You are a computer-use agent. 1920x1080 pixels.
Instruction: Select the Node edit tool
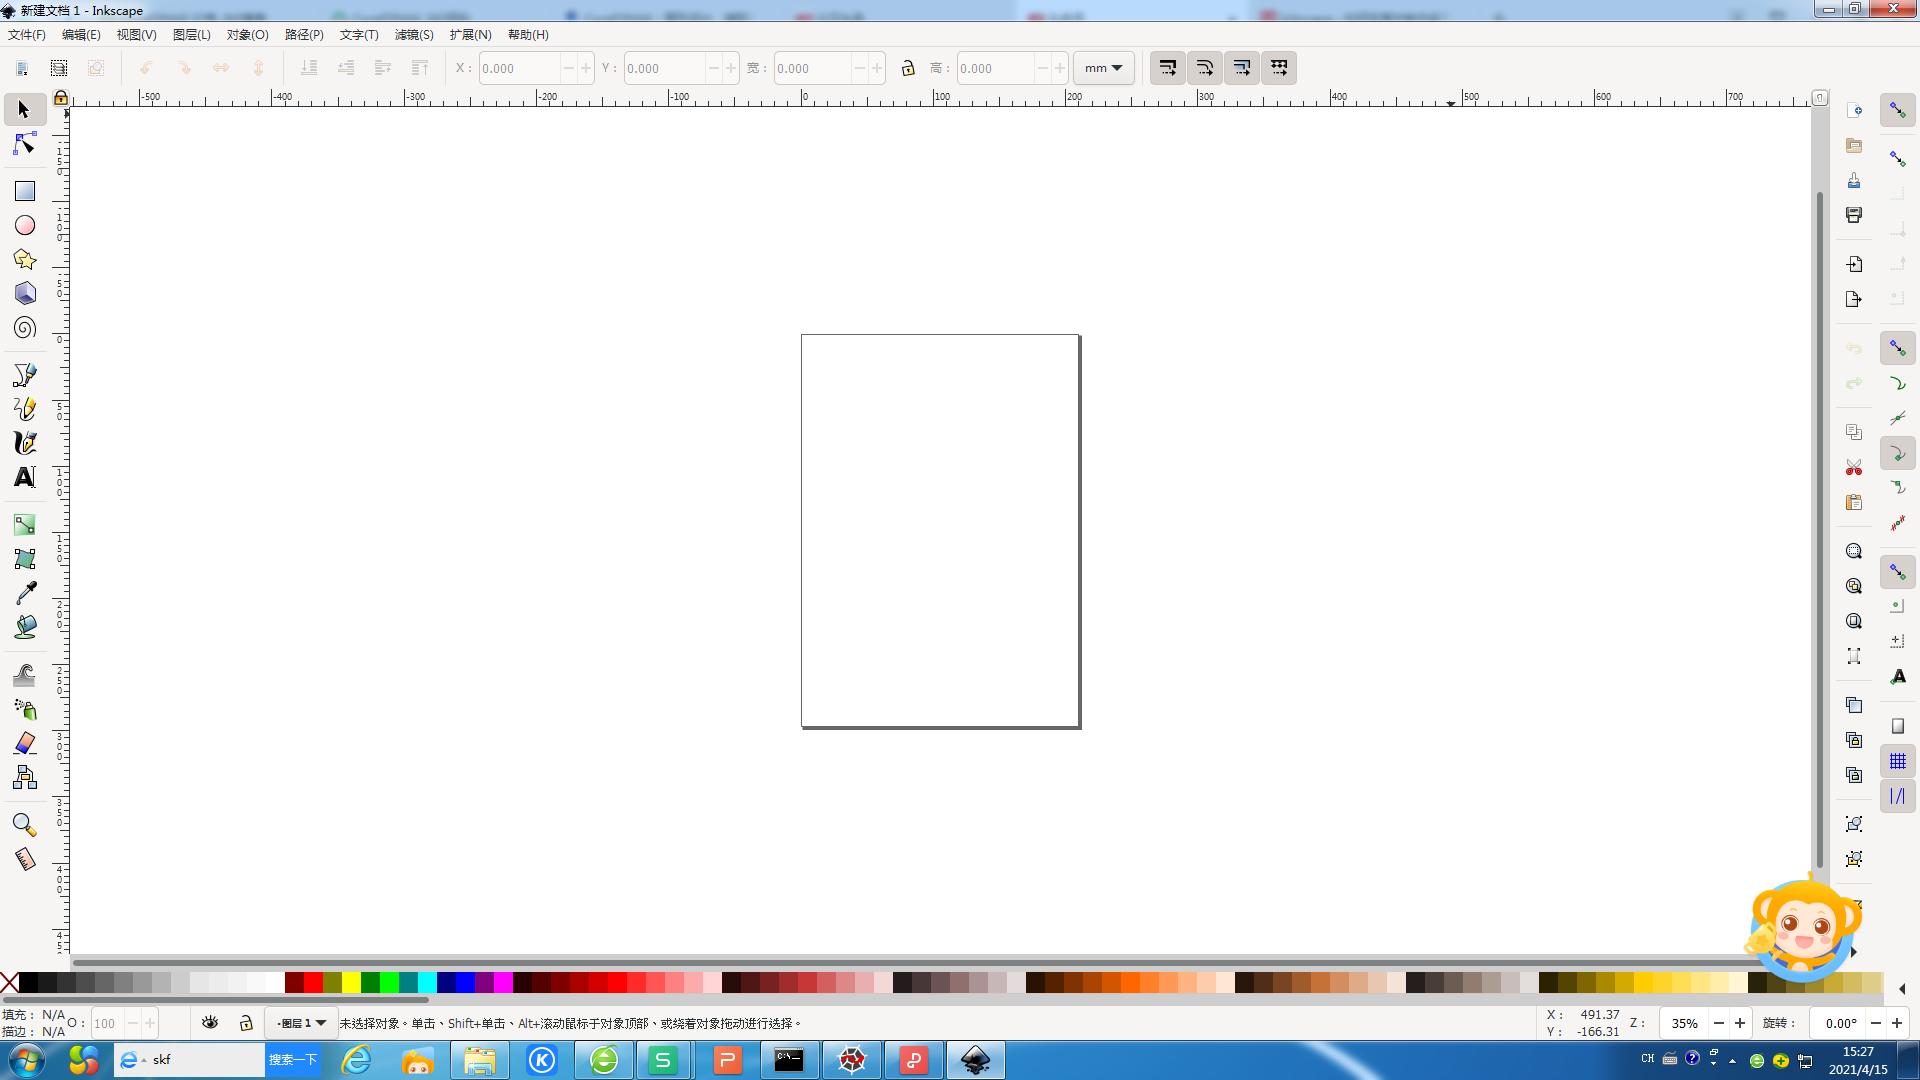[x=24, y=144]
